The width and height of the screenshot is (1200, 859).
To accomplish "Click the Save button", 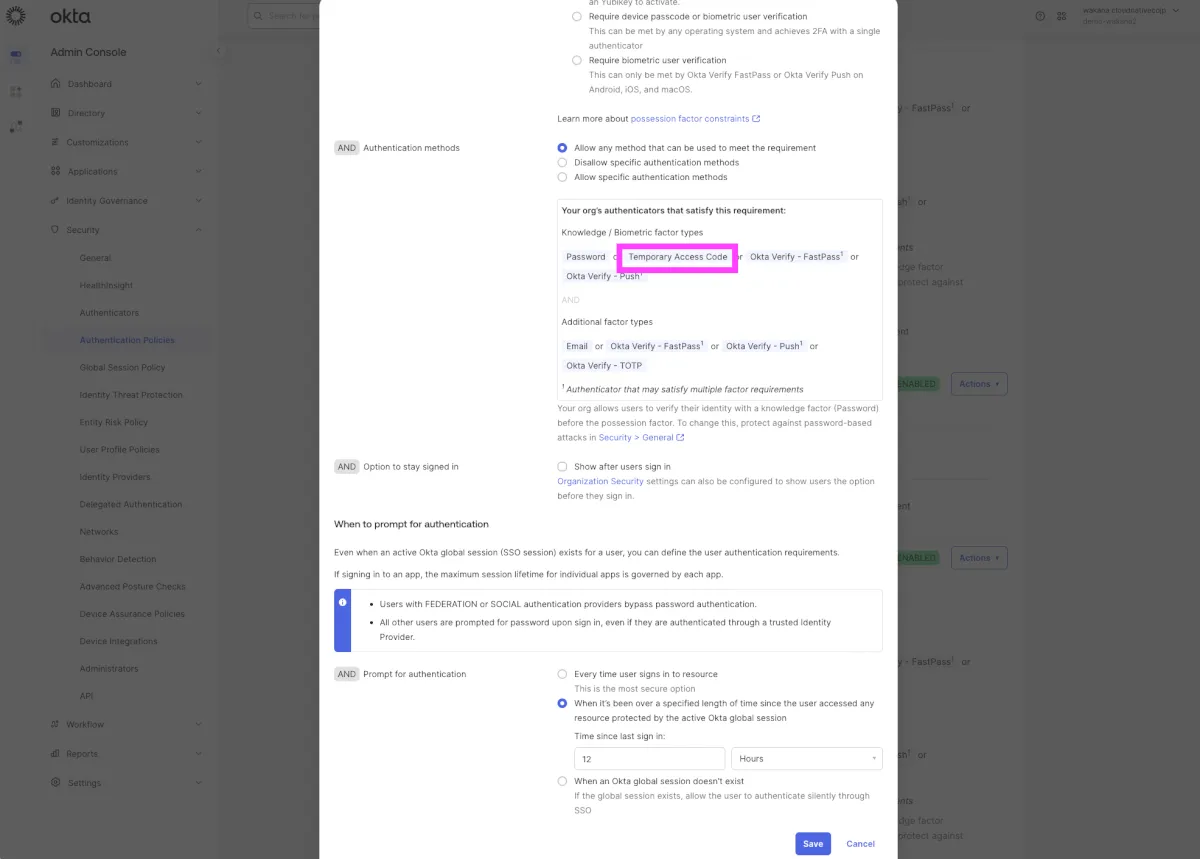I will [x=813, y=844].
